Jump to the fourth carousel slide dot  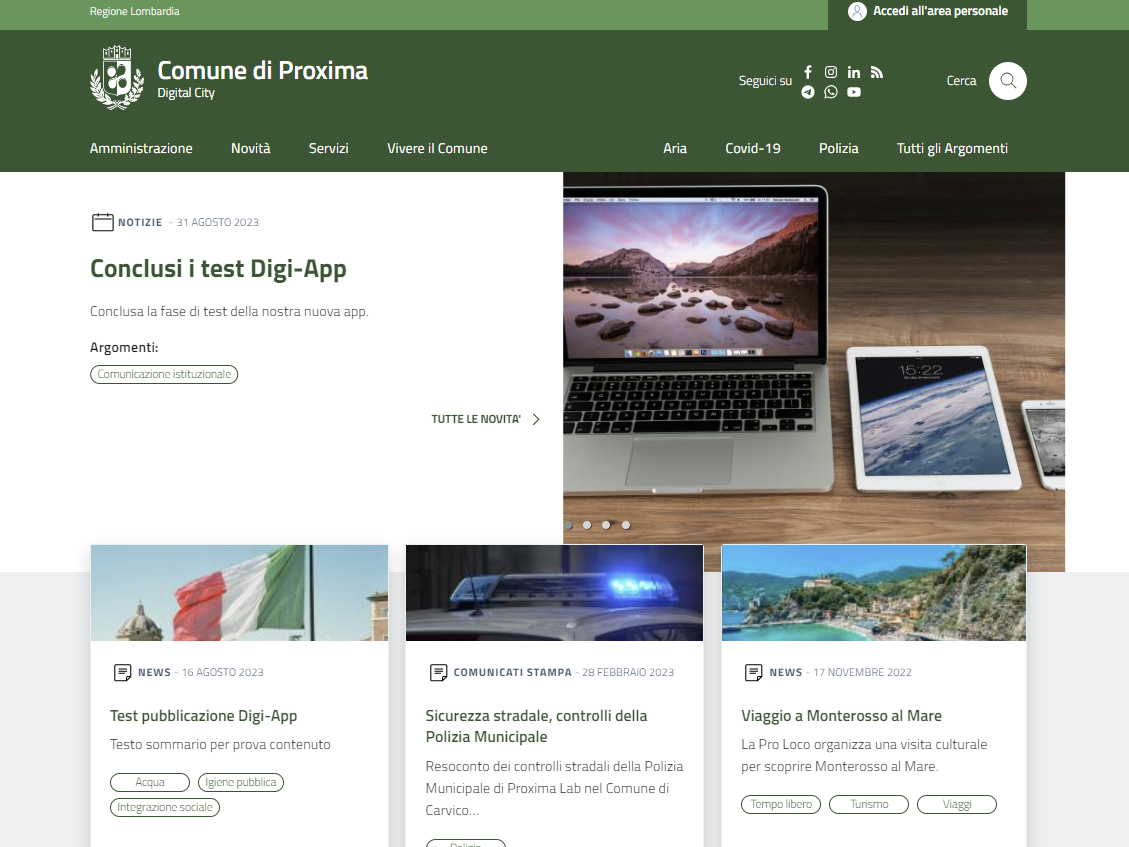pyautogui.click(x=626, y=524)
